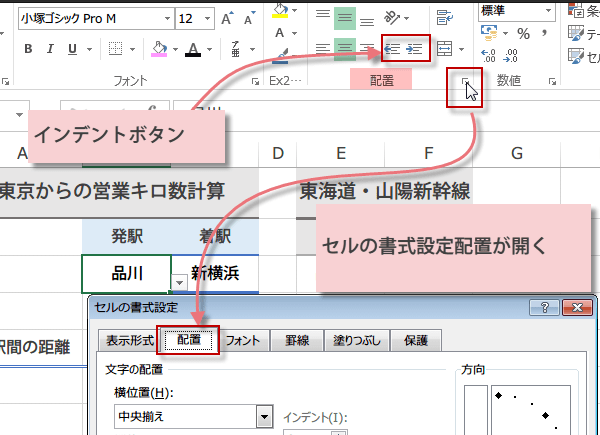
Task: Expand the phonetic guide dropdown arrow
Action: click(252, 49)
